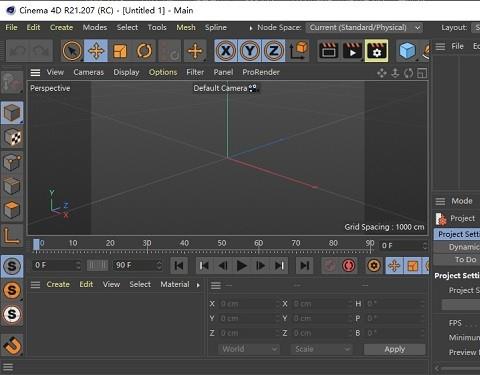Select Edges mode icon

[12, 186]
